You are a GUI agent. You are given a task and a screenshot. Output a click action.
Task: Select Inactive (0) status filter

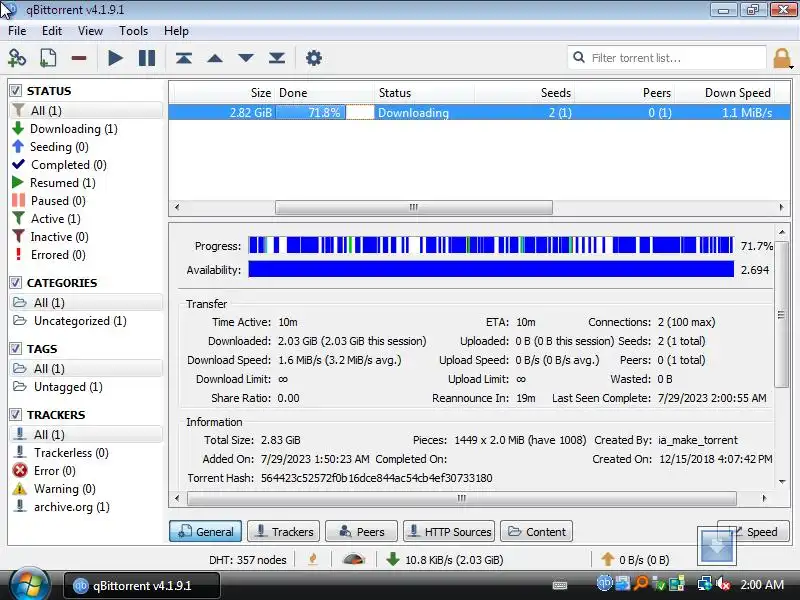(x=59, y=237)
